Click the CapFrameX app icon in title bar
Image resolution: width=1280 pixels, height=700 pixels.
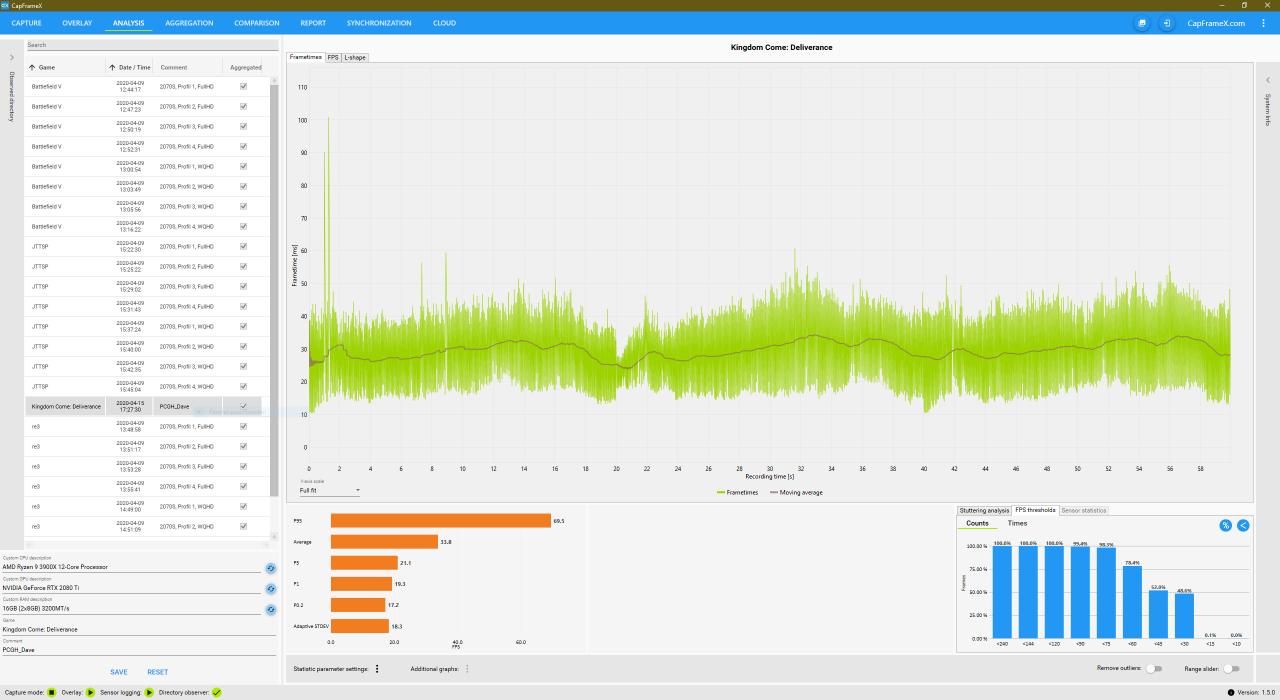click(5, 5)
